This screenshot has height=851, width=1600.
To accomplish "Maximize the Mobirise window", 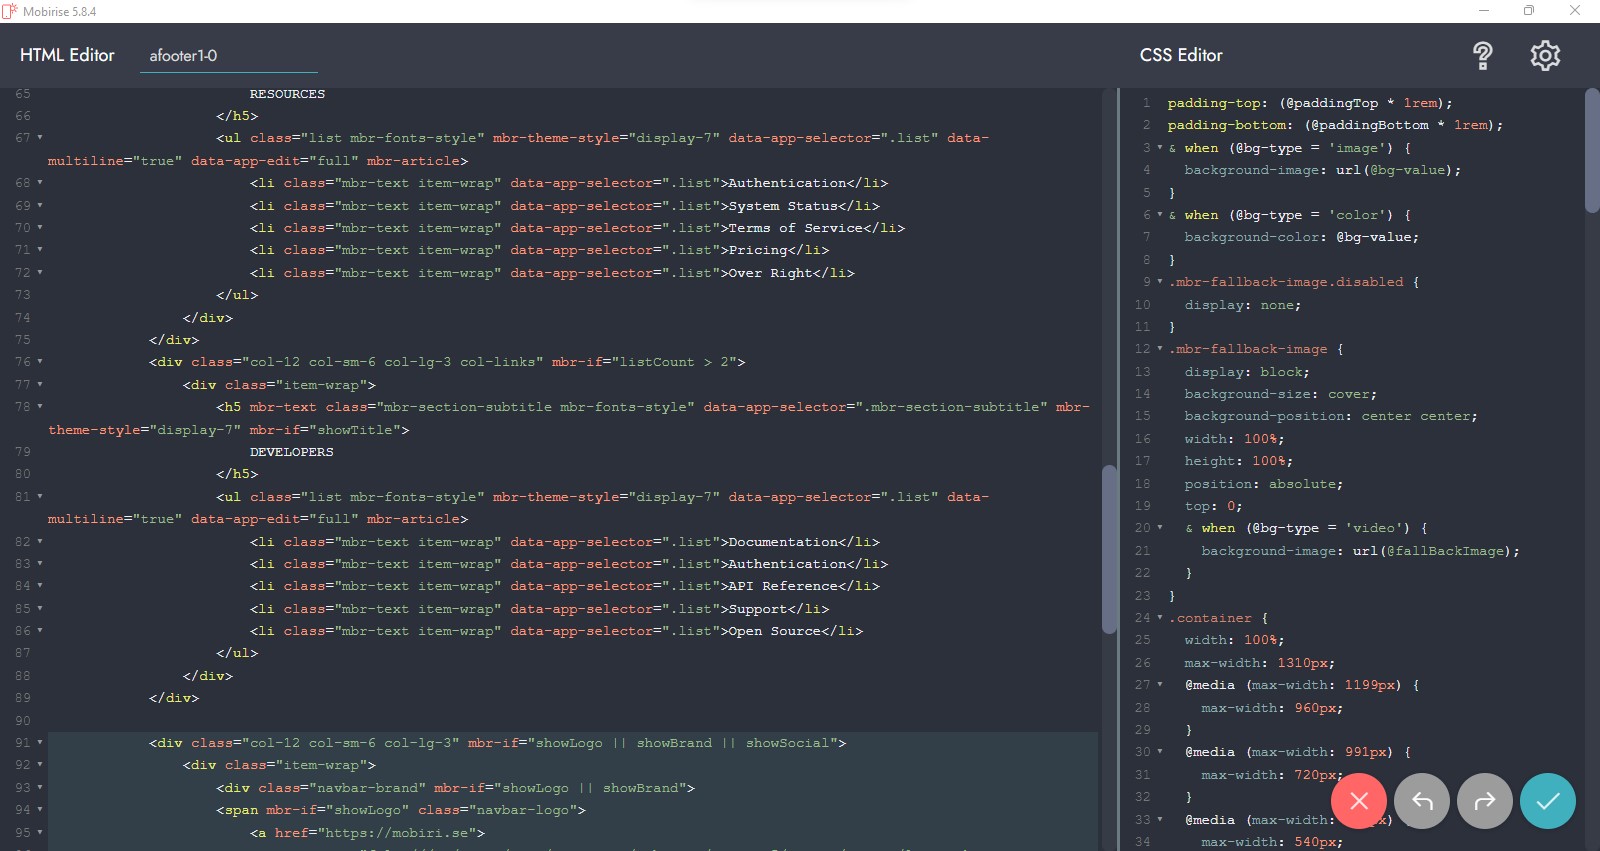I will [1529, 11].
